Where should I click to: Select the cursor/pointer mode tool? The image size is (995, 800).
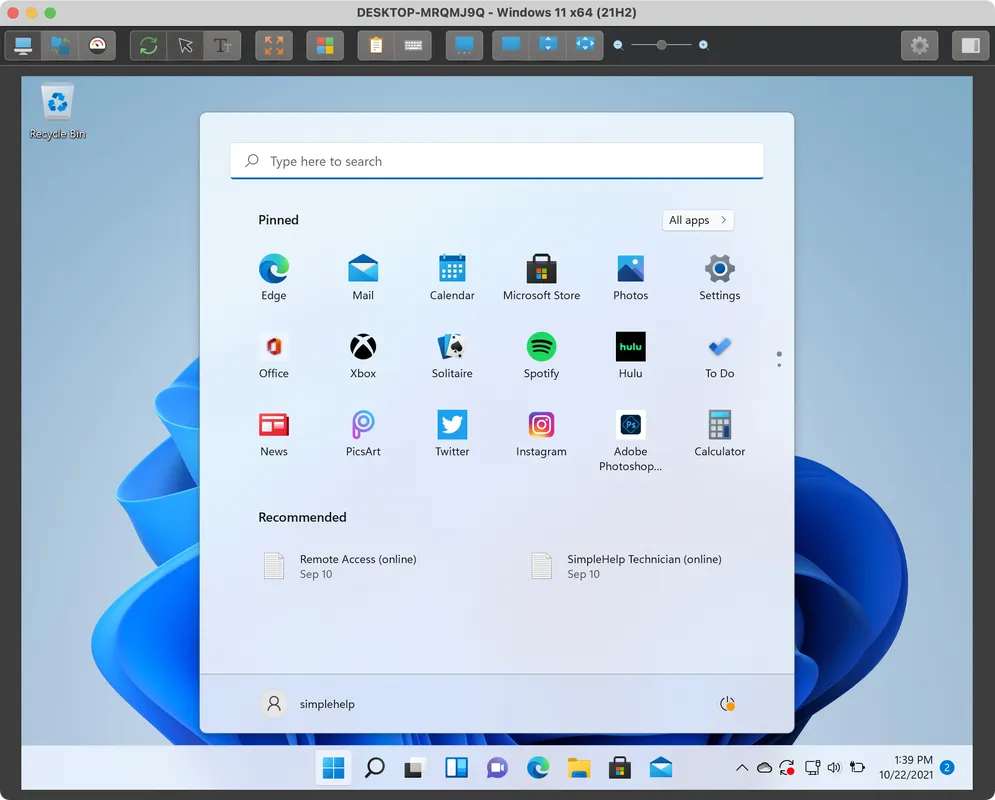tap(188, 45)
